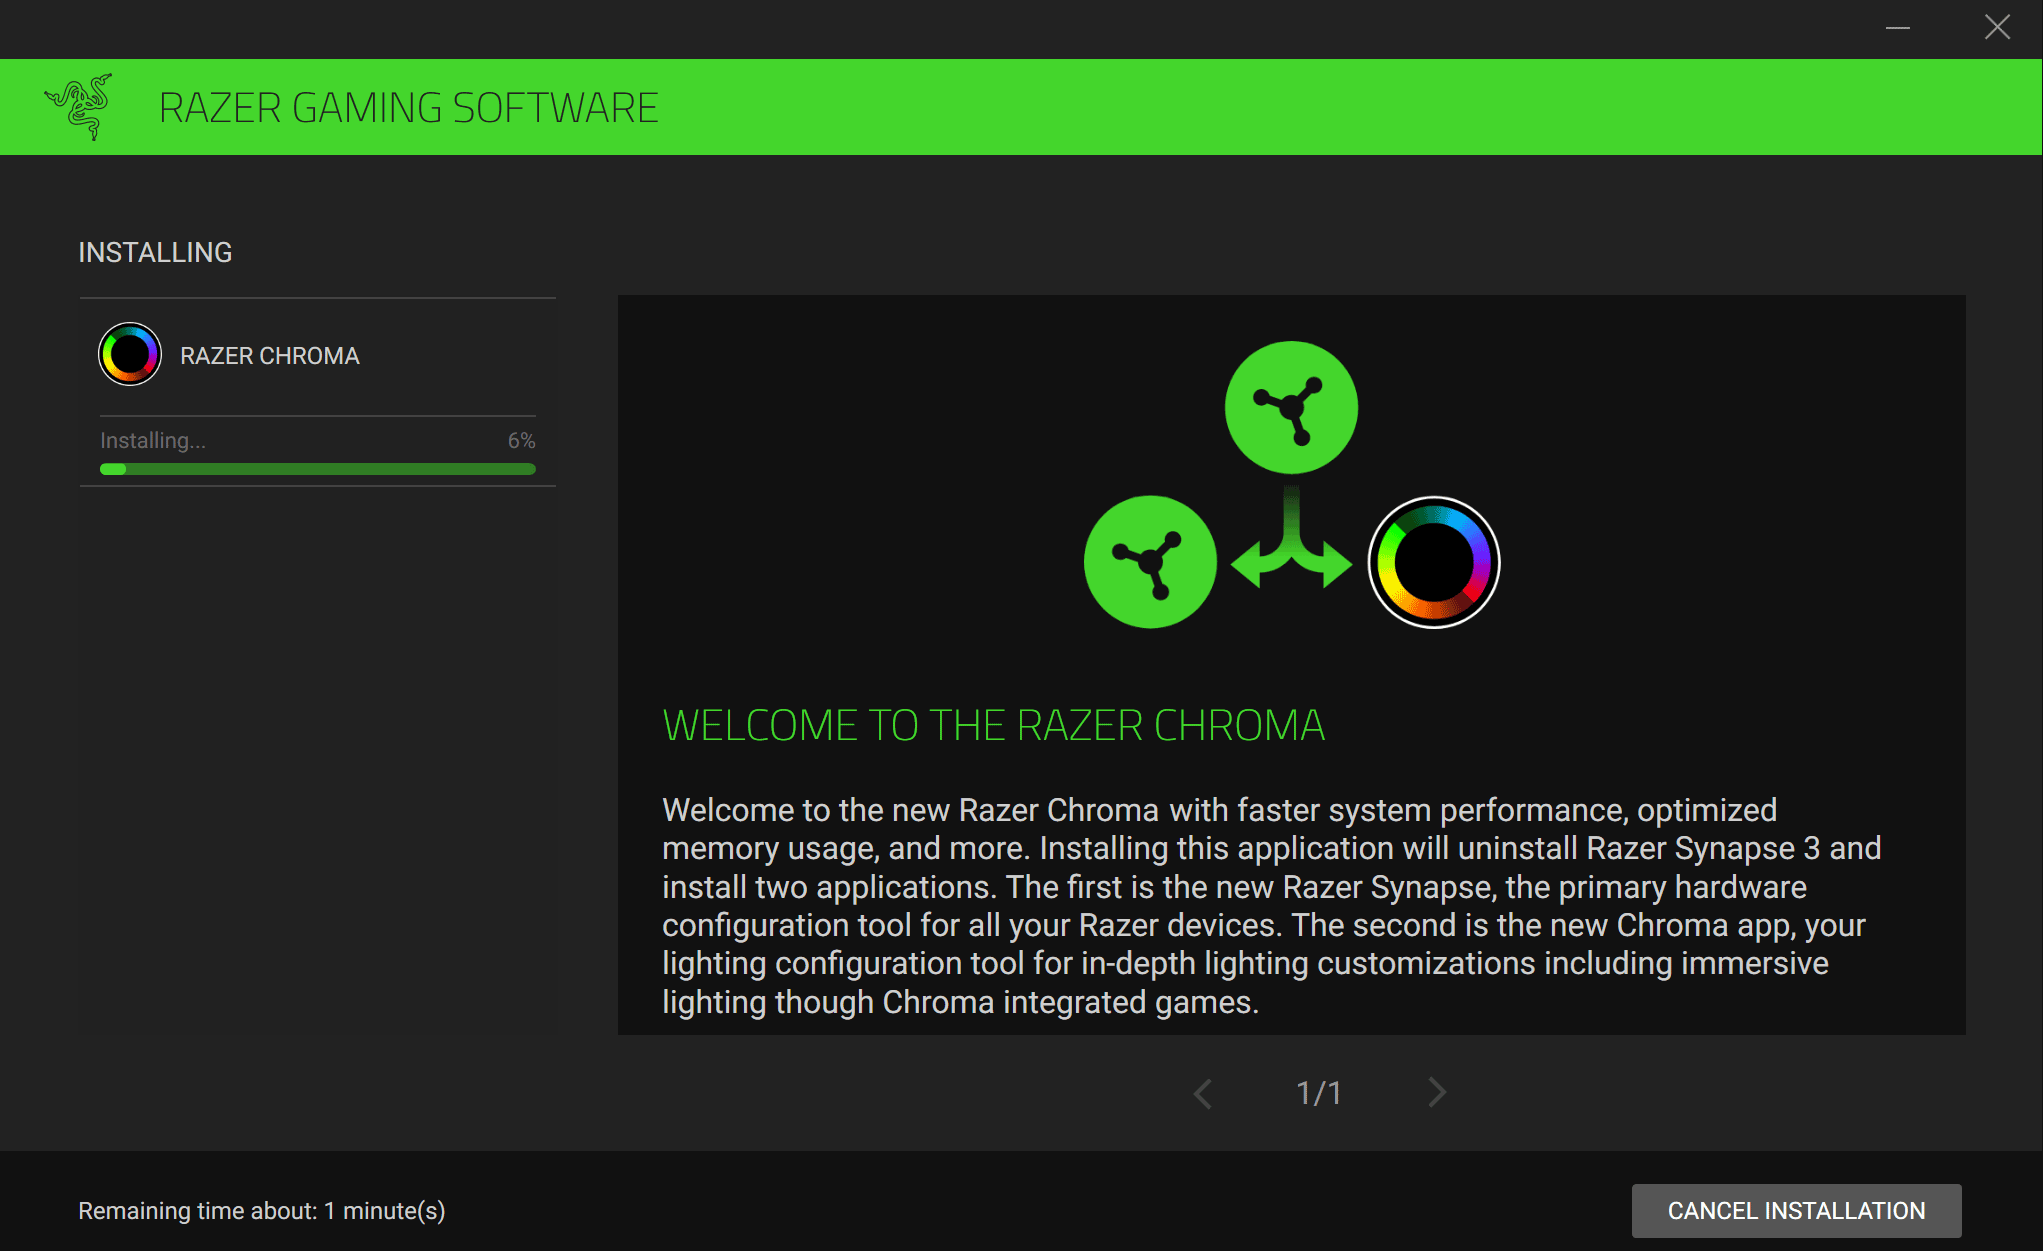Cancel the installation
Viewport: 2043px width, 1251px height.
tap(1795, 1210)
